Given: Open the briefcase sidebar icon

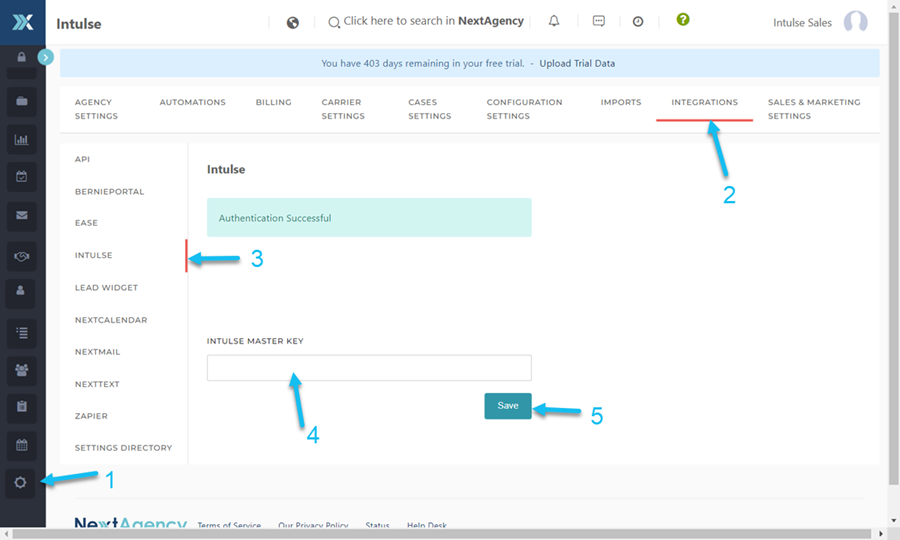Looking at the screenshot, I should [x=21, y=101].
